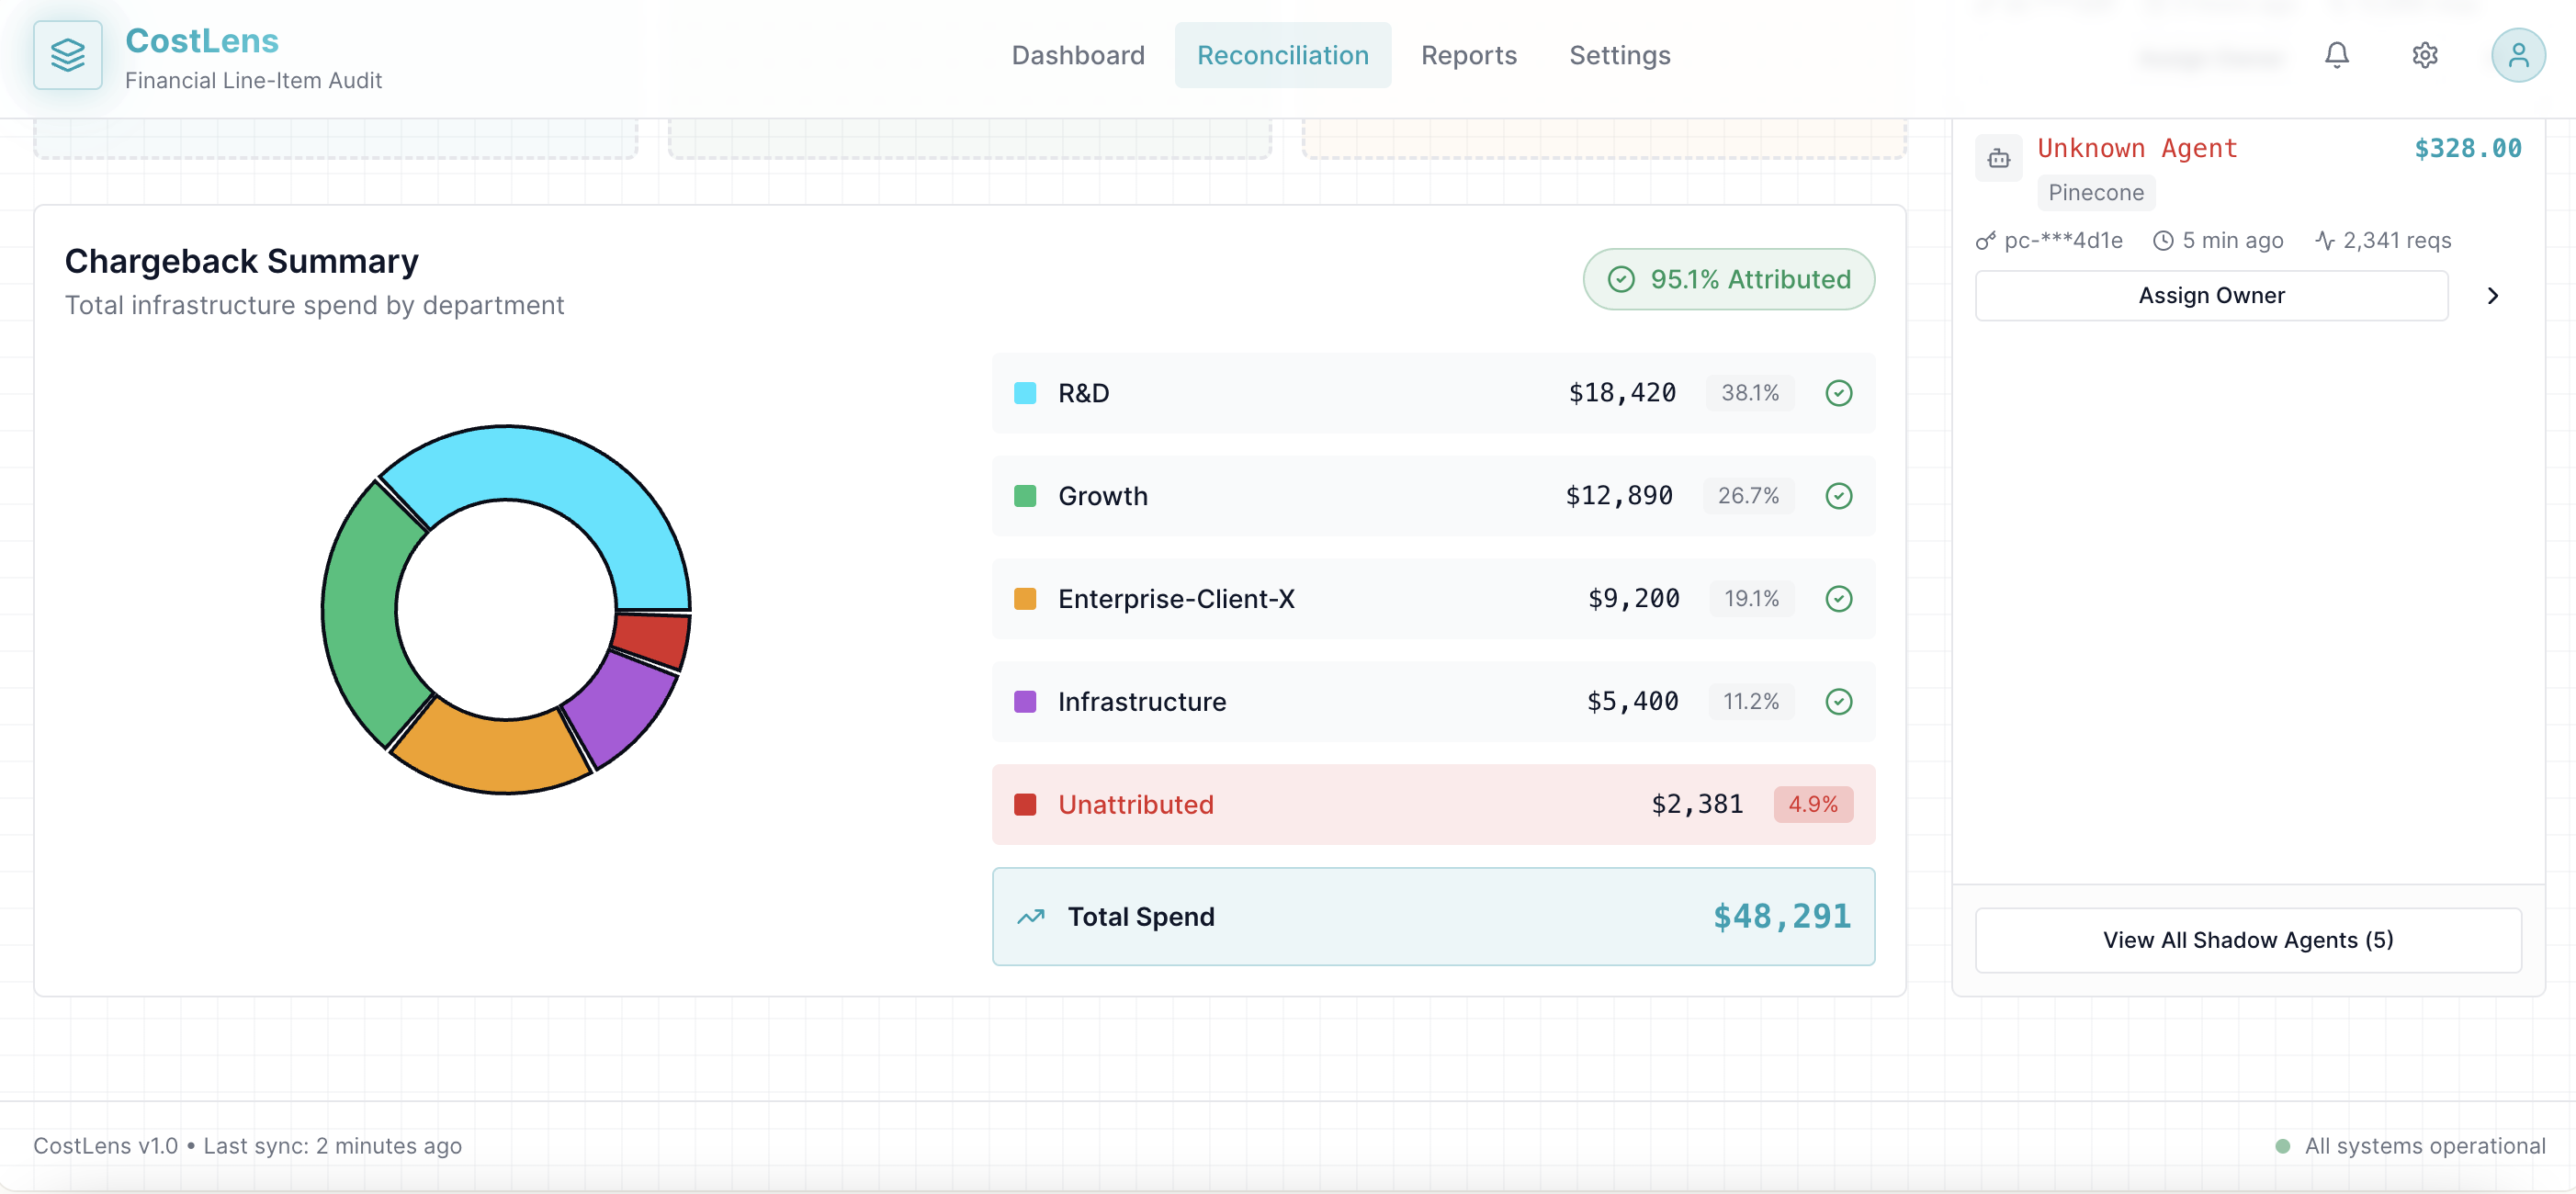Click the Infrastructure row check circle
Screen dimensions: 2576x1194
[x=1838, y=701]
